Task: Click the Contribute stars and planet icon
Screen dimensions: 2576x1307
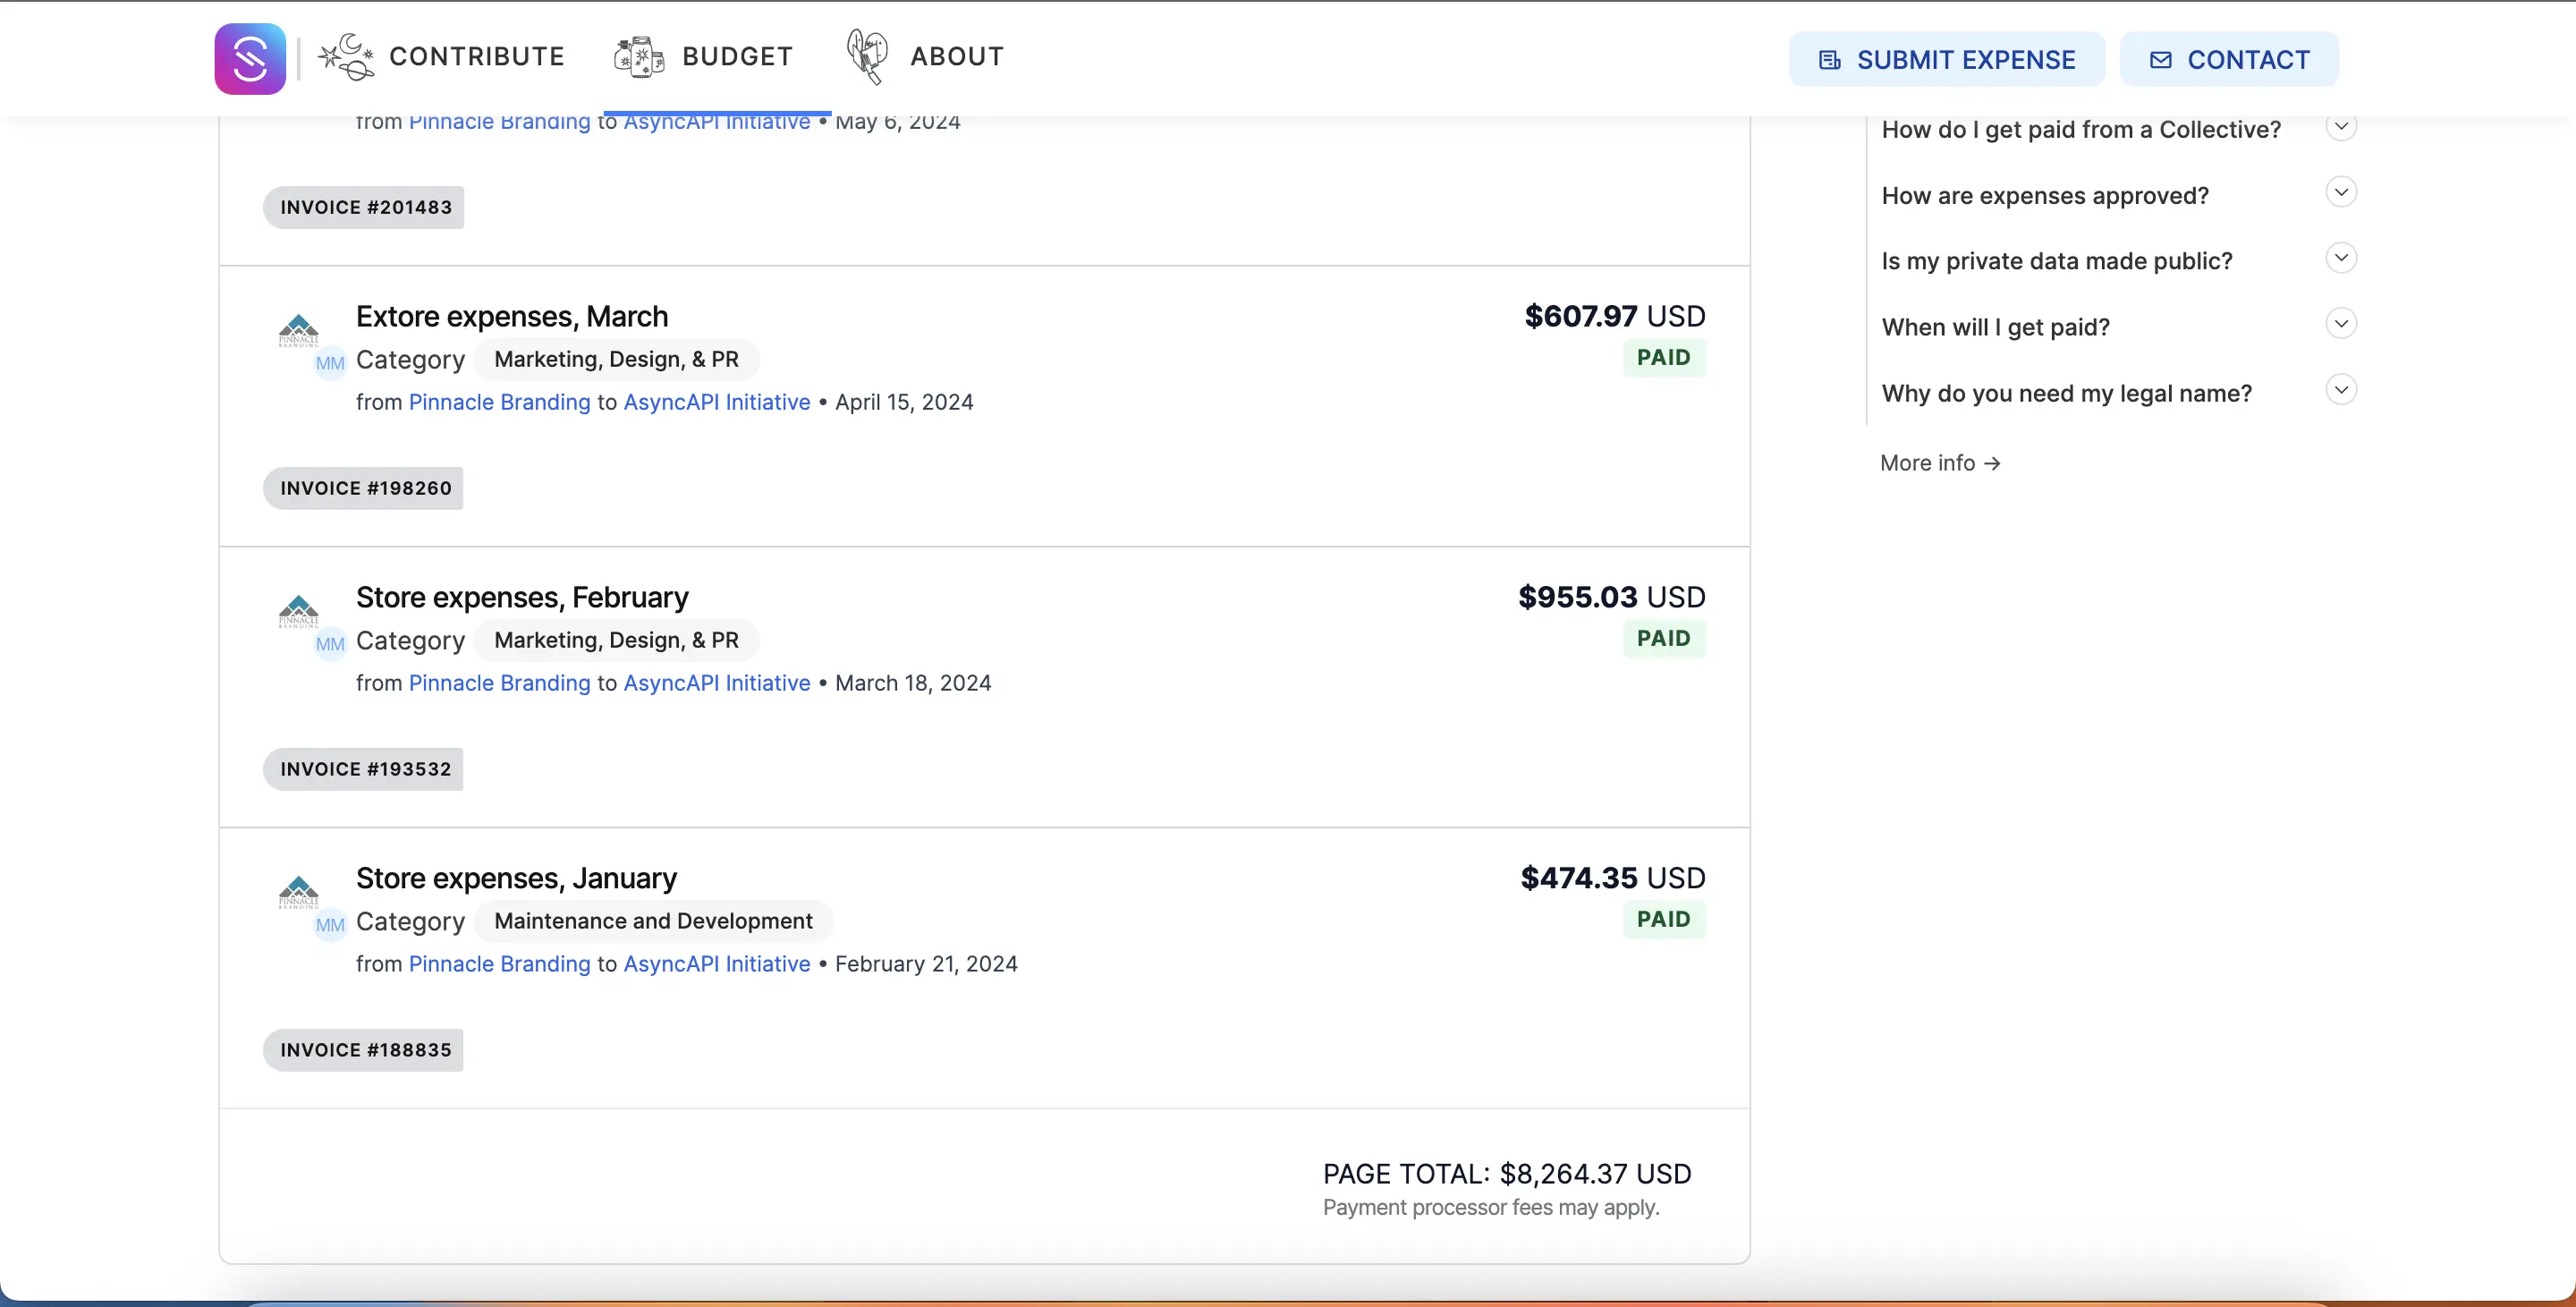Action: pos(346,57)
